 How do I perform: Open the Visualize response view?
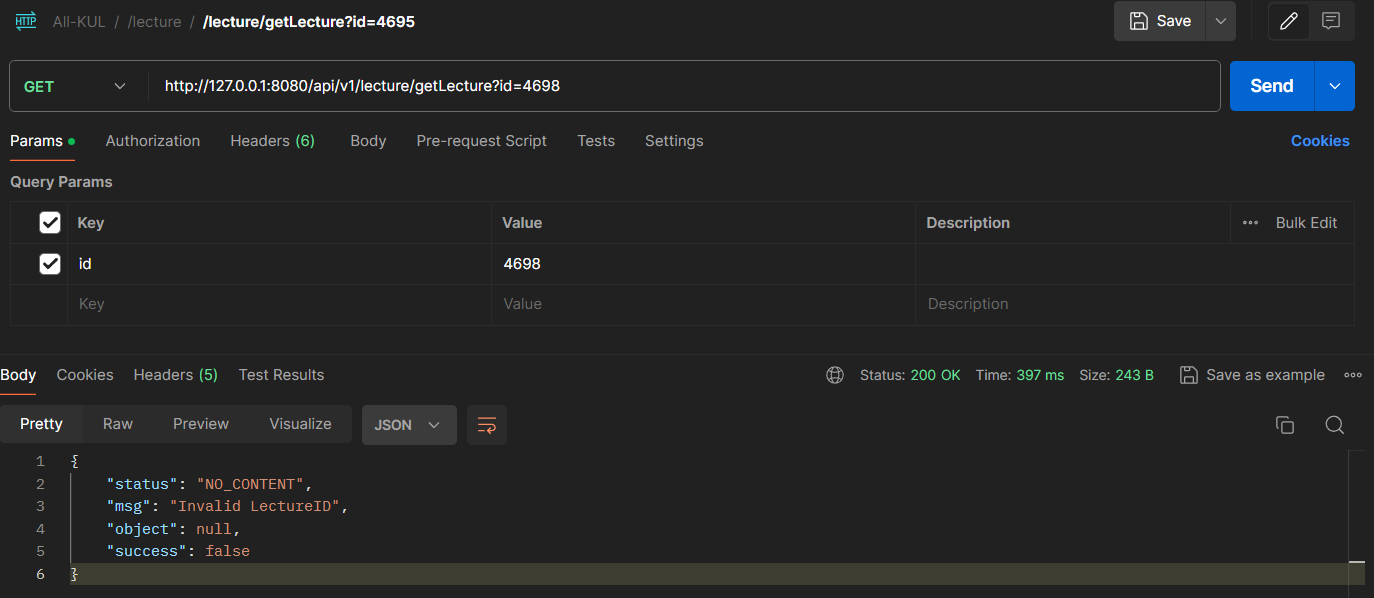coord(300,424)
